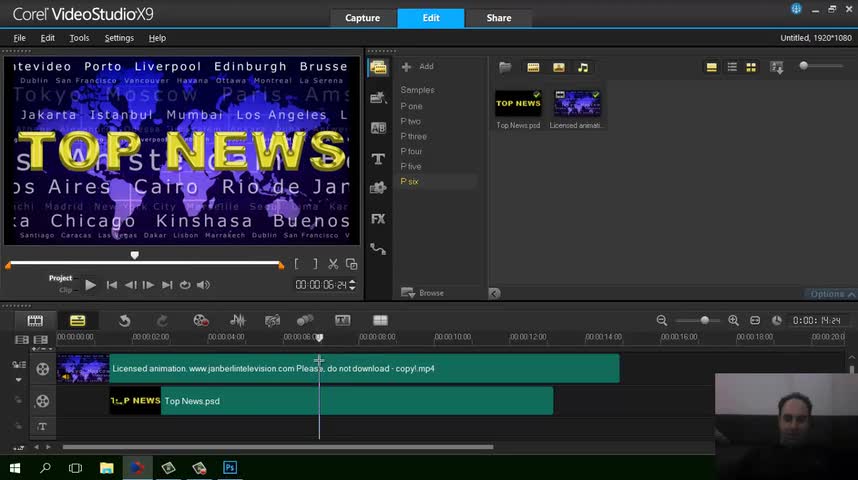Image resolution: width=858 pixels, height=480 pixels.
Task: Open the FX Filter library
Action: coord(378,218)
